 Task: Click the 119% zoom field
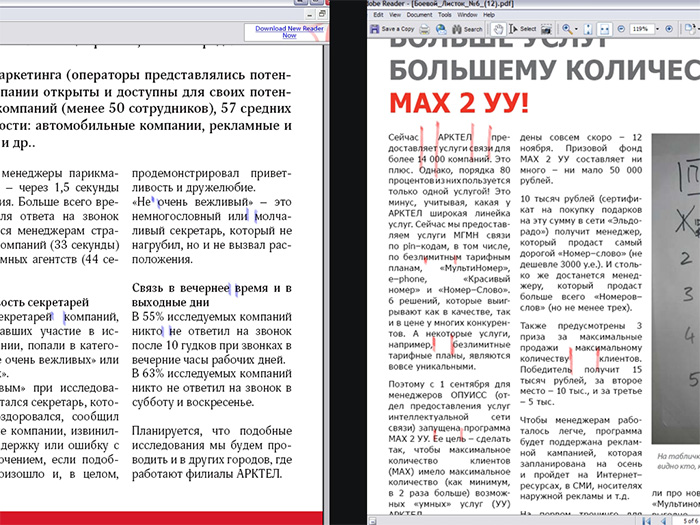641,29
